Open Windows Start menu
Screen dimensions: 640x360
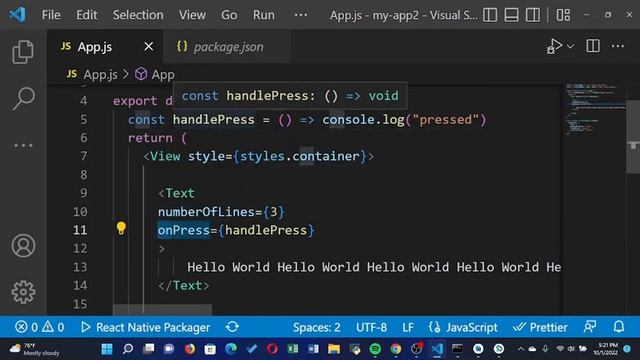tap(107, 349)
